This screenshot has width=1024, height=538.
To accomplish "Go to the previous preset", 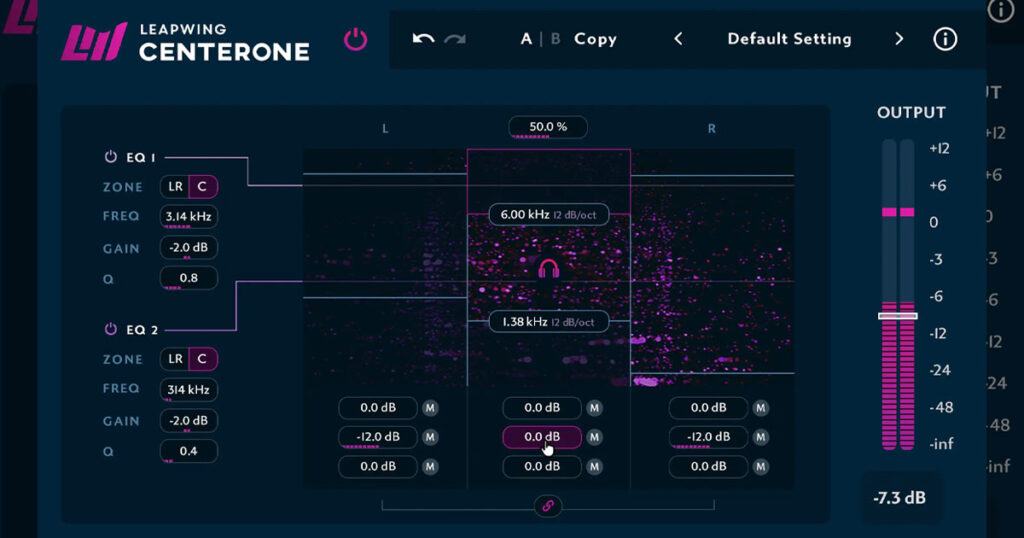I will [x=679, y=39].
